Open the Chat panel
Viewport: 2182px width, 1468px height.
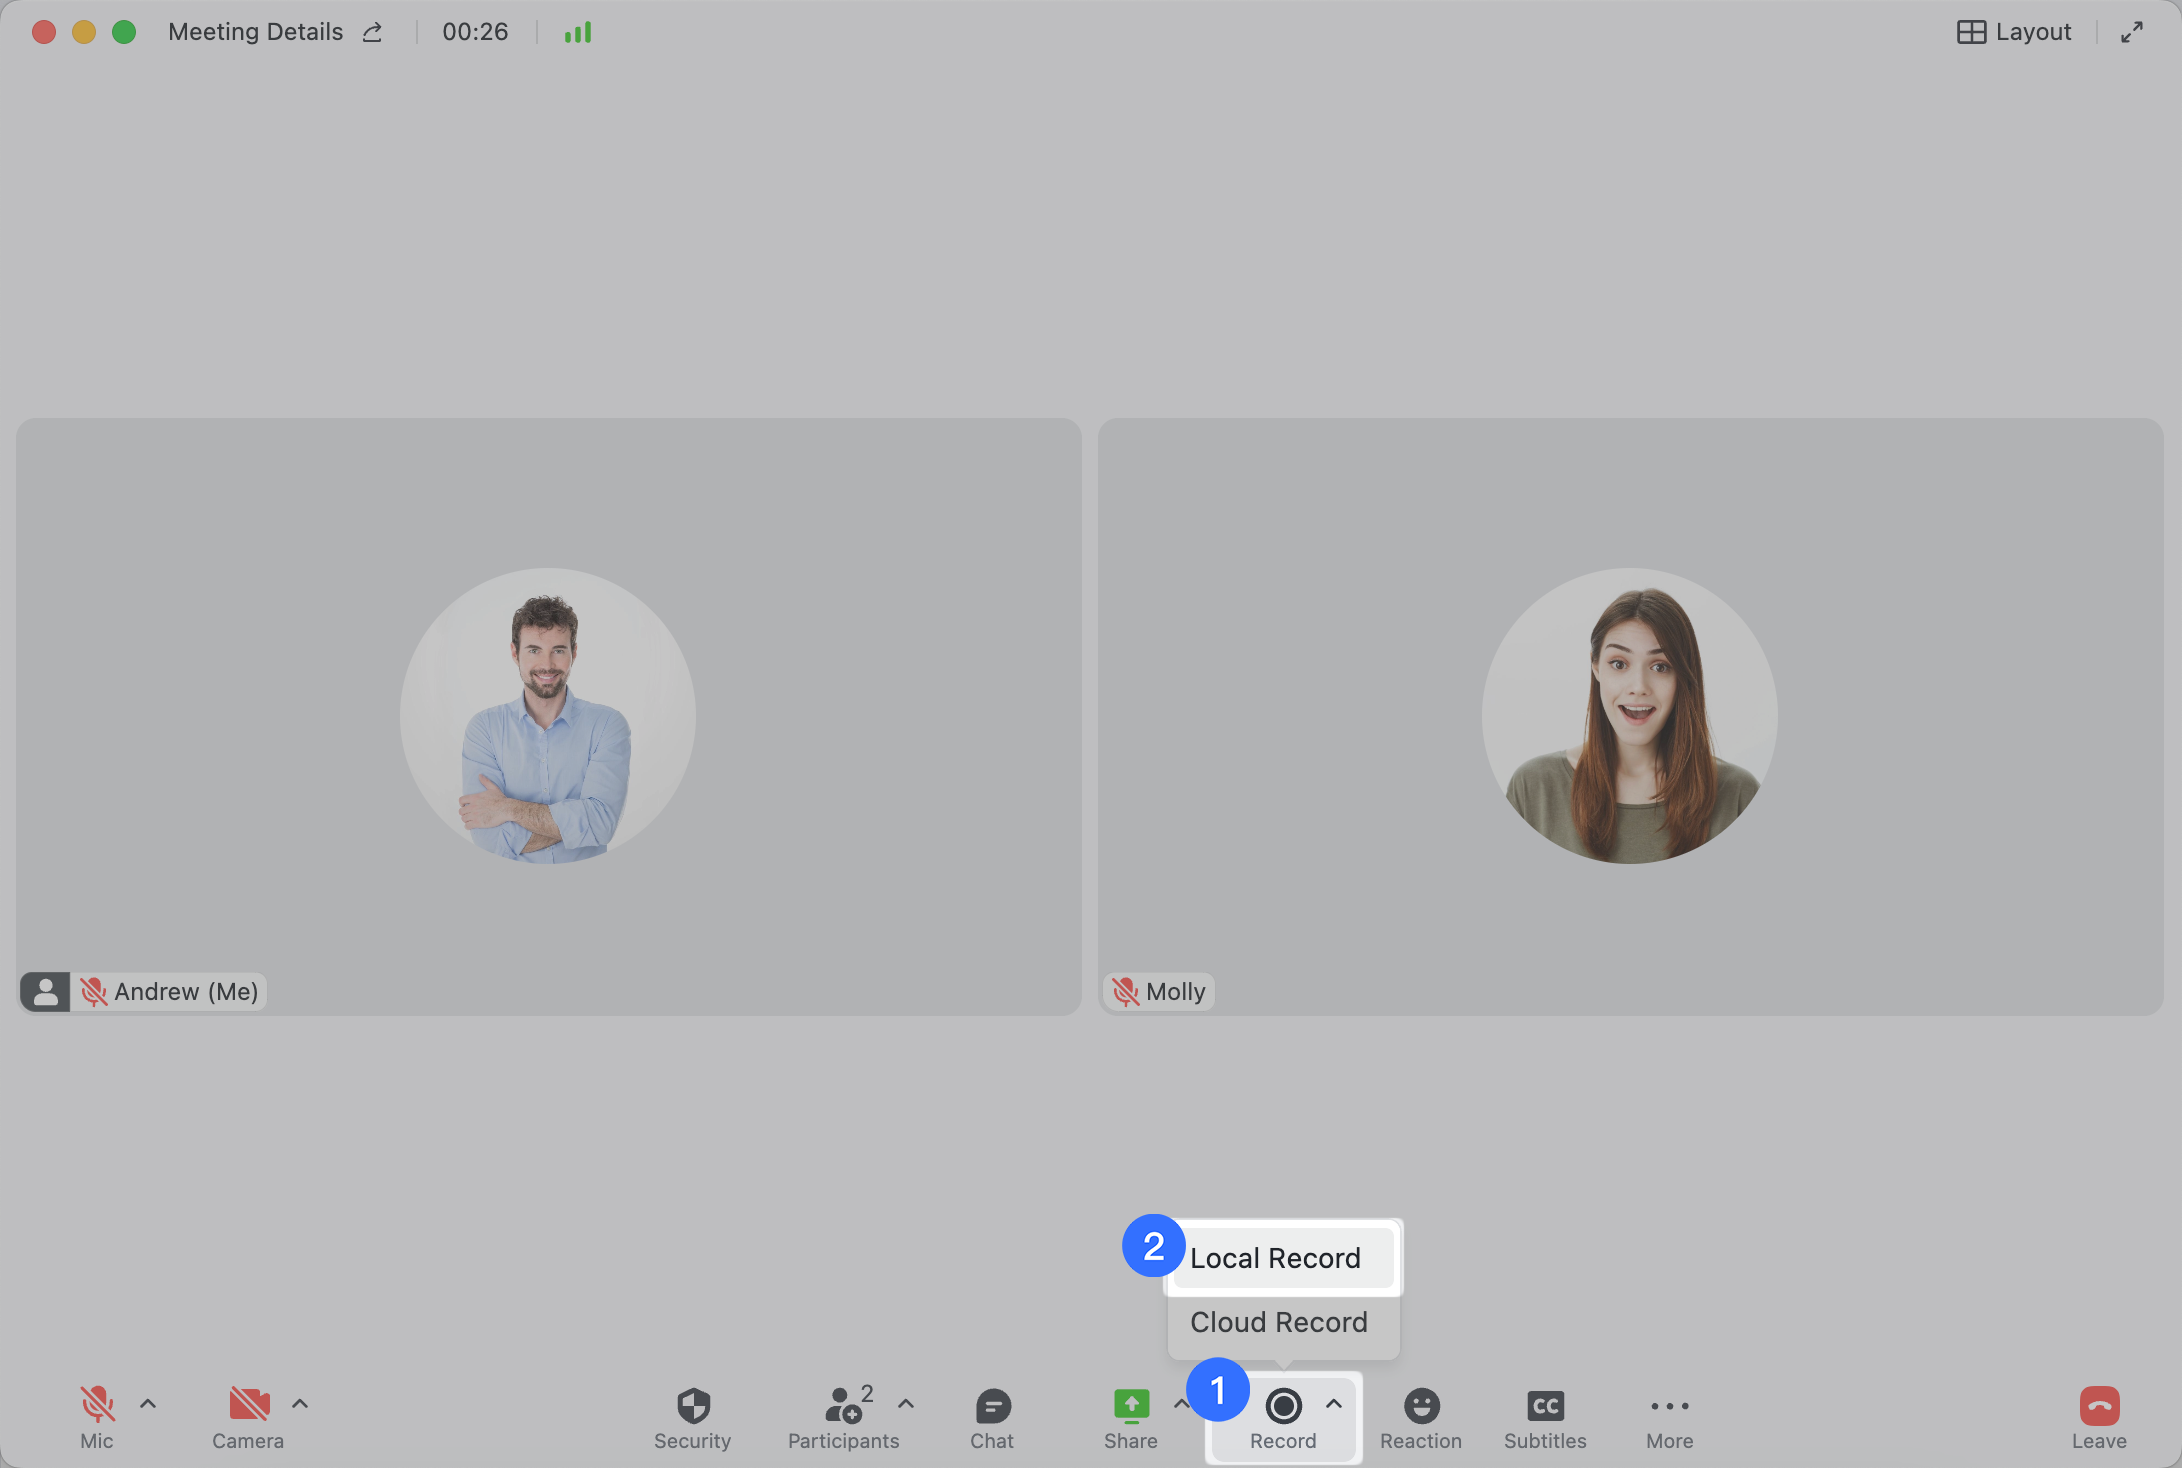tap(991, 1405)
